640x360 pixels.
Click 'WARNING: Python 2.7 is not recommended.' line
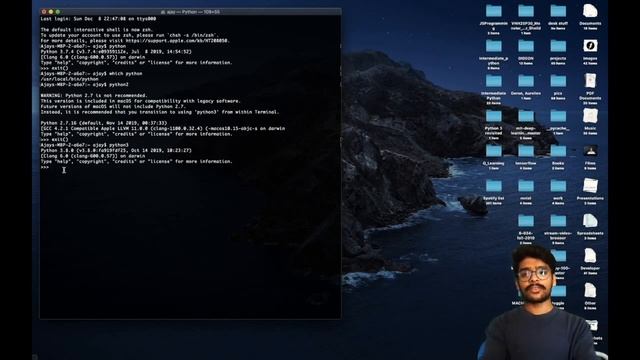(94, 96)
